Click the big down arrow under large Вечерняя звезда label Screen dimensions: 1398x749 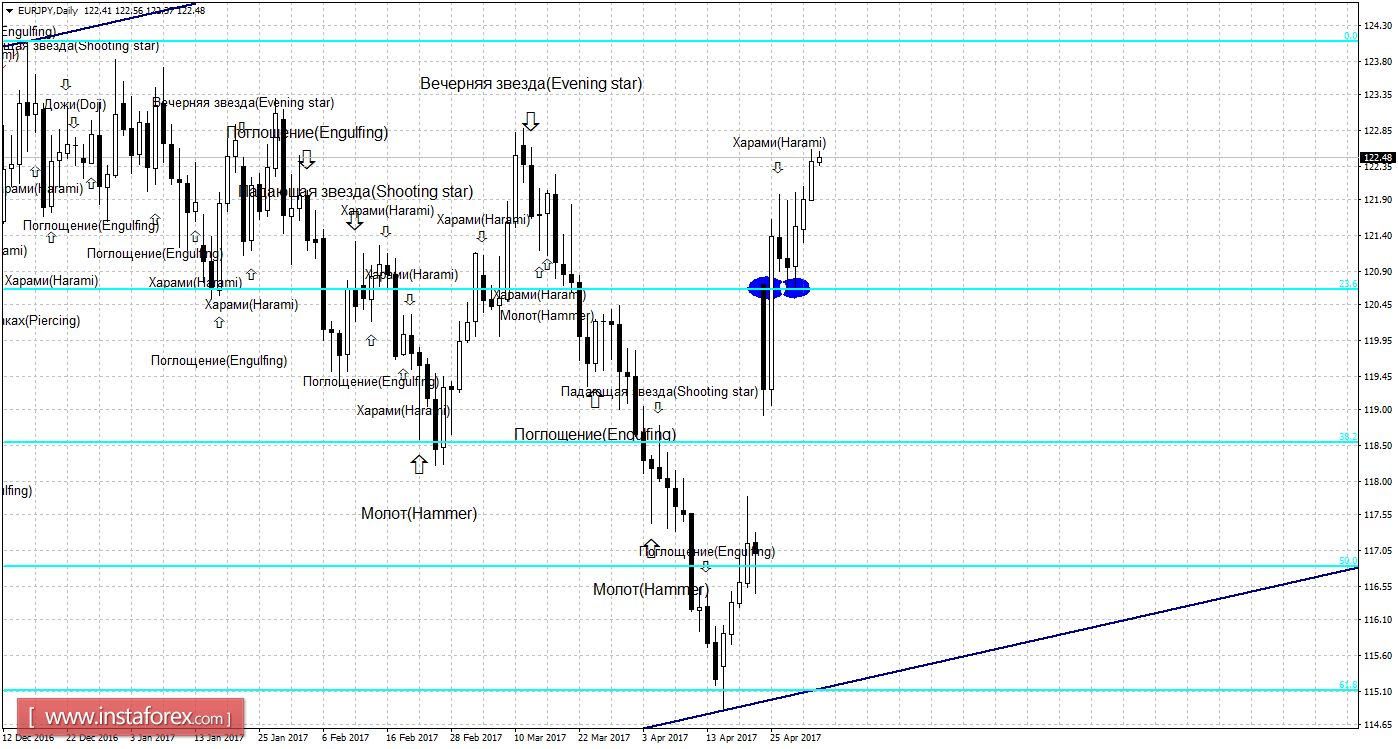click(x=531, y=121)
